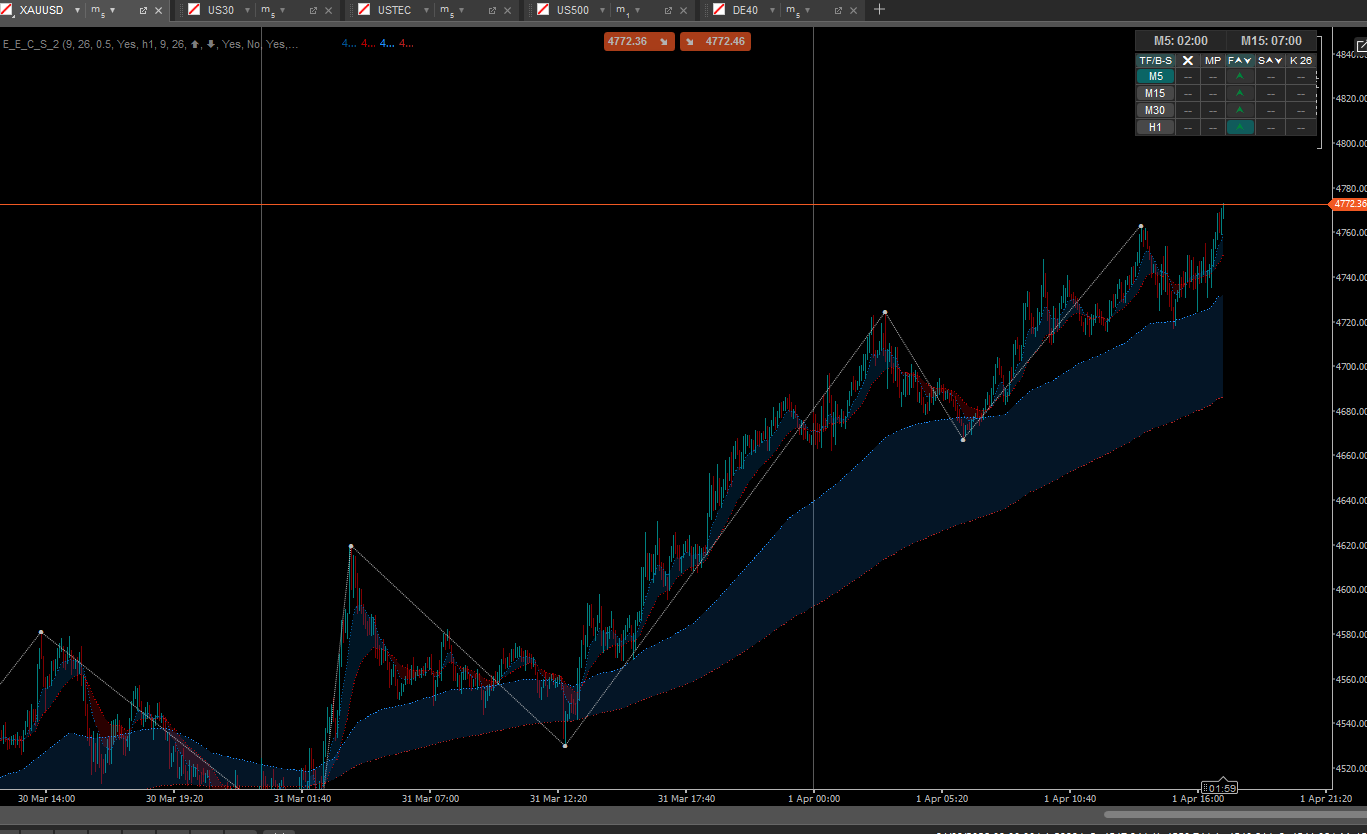This screenshot has height=834, width=1367.
Task: Close the US30 chart tab
Action: click(x=328, y=10)
